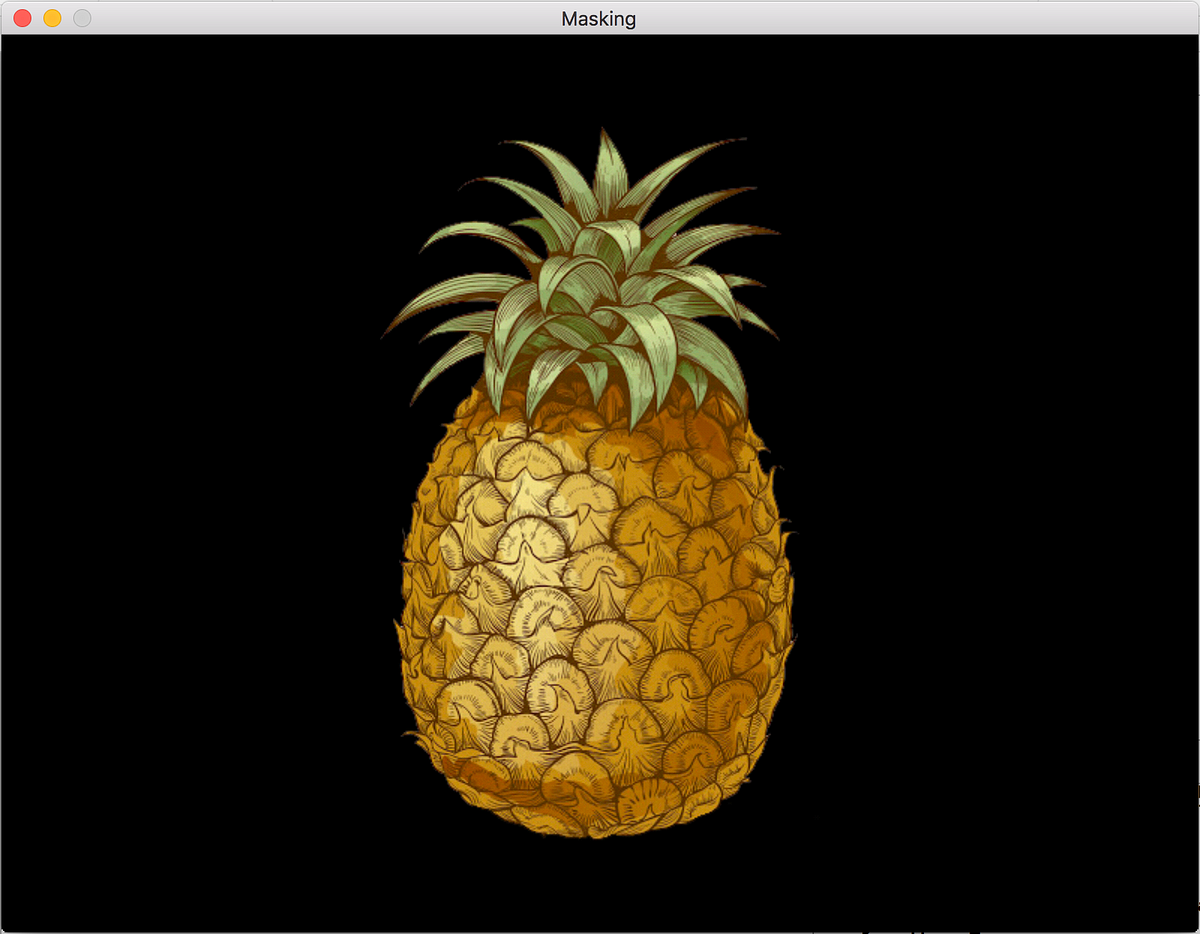1200x934 pixels.
Task: Click the black area above the leaves
Action: [600, 80]
